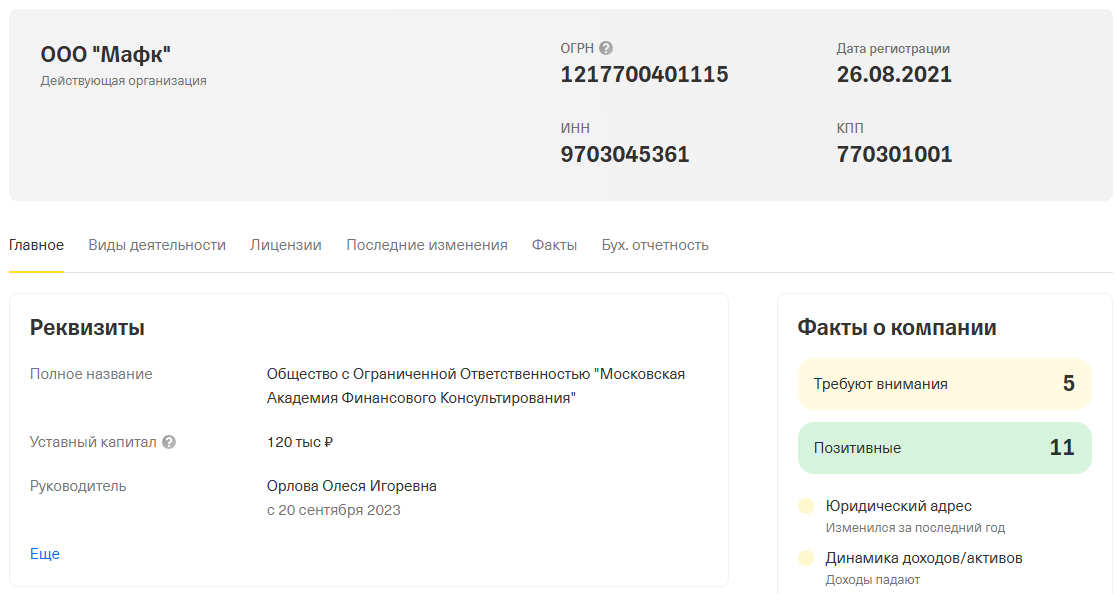
Task: Switch to the Виды деятельности tab
Action: 157,245
